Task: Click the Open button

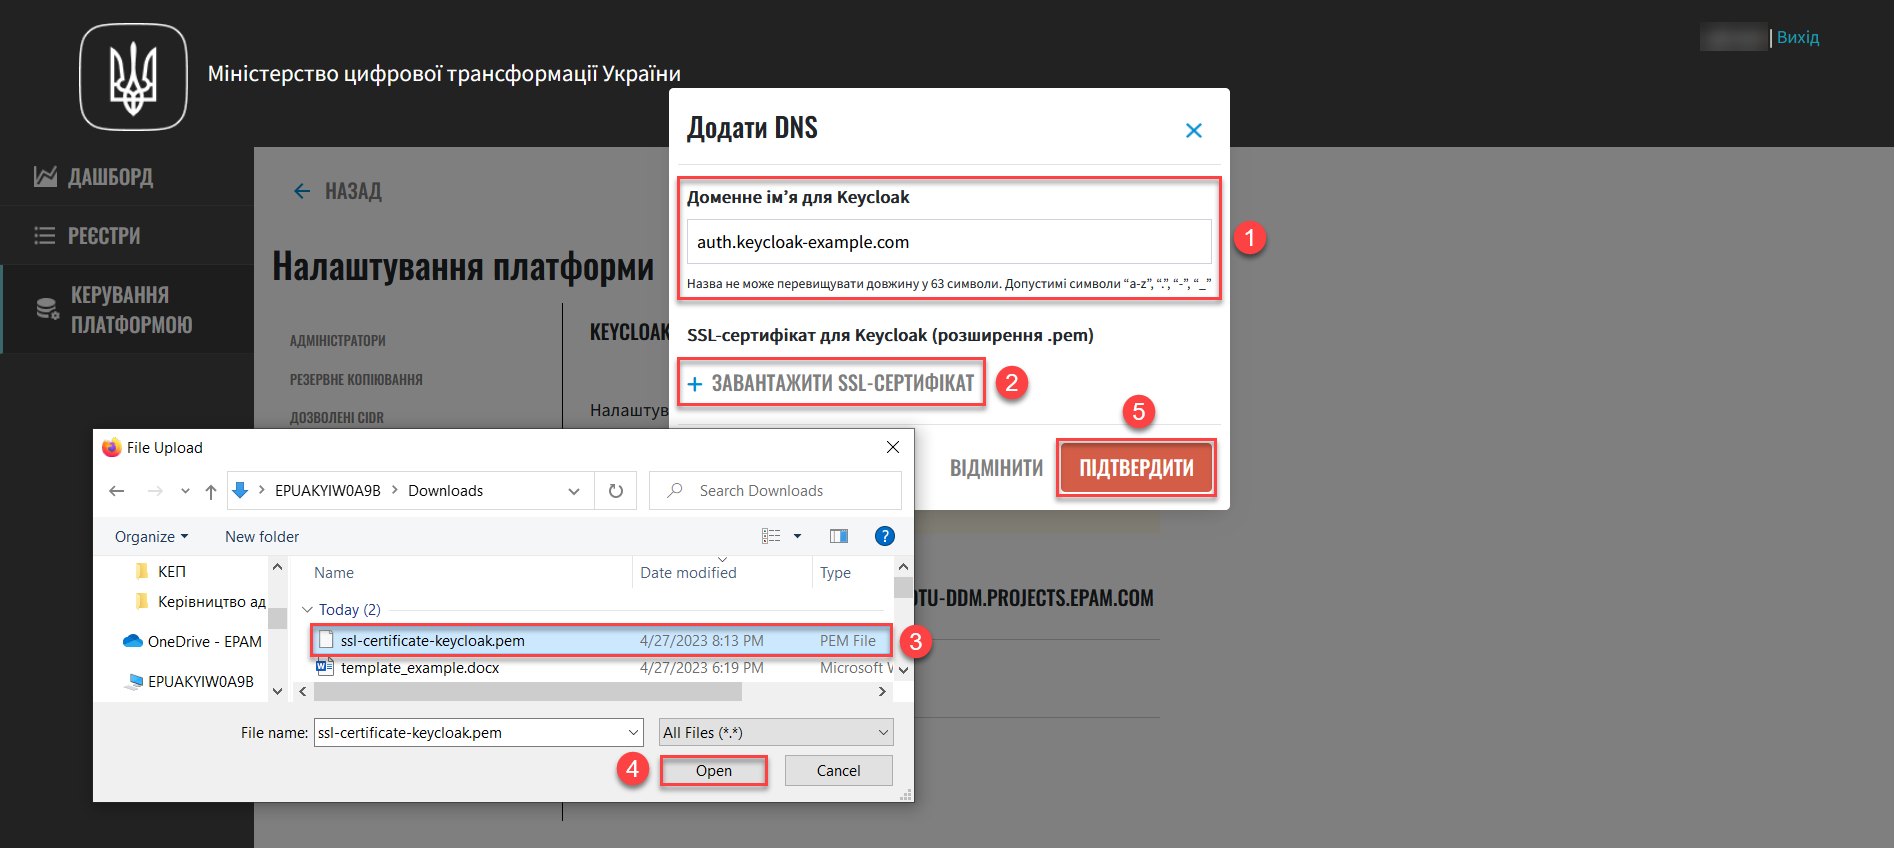Action: 714,771
